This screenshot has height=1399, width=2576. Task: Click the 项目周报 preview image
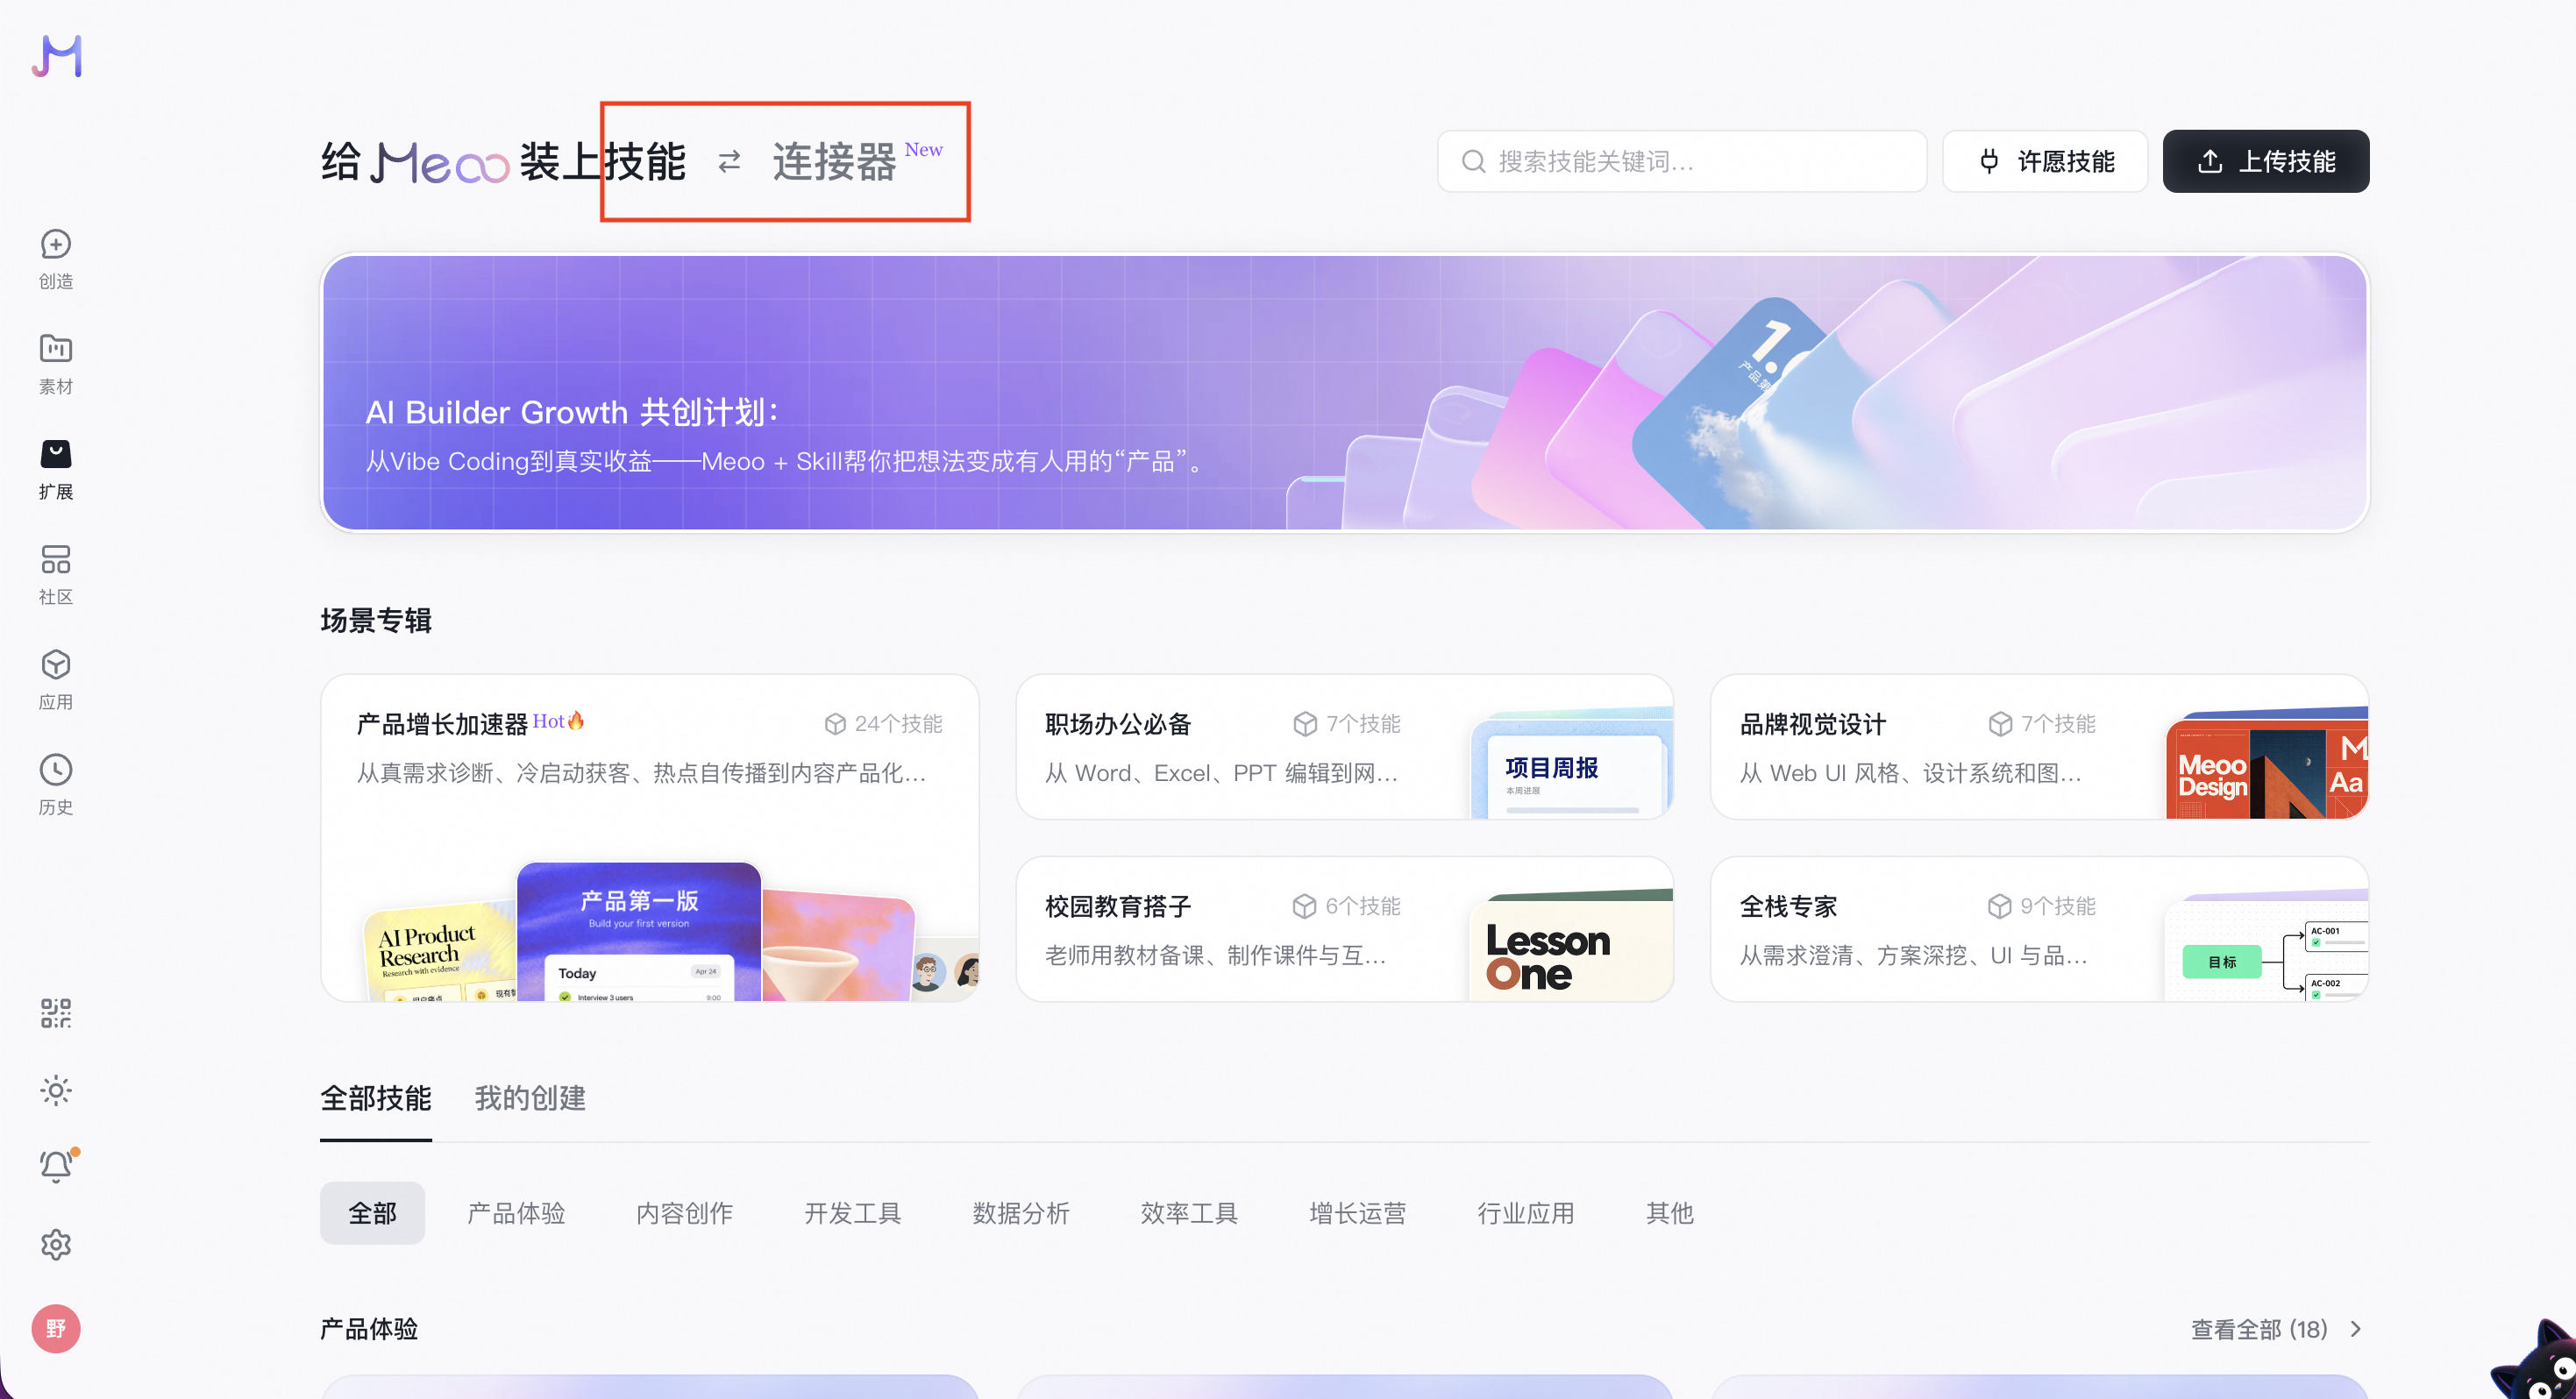1571,763
